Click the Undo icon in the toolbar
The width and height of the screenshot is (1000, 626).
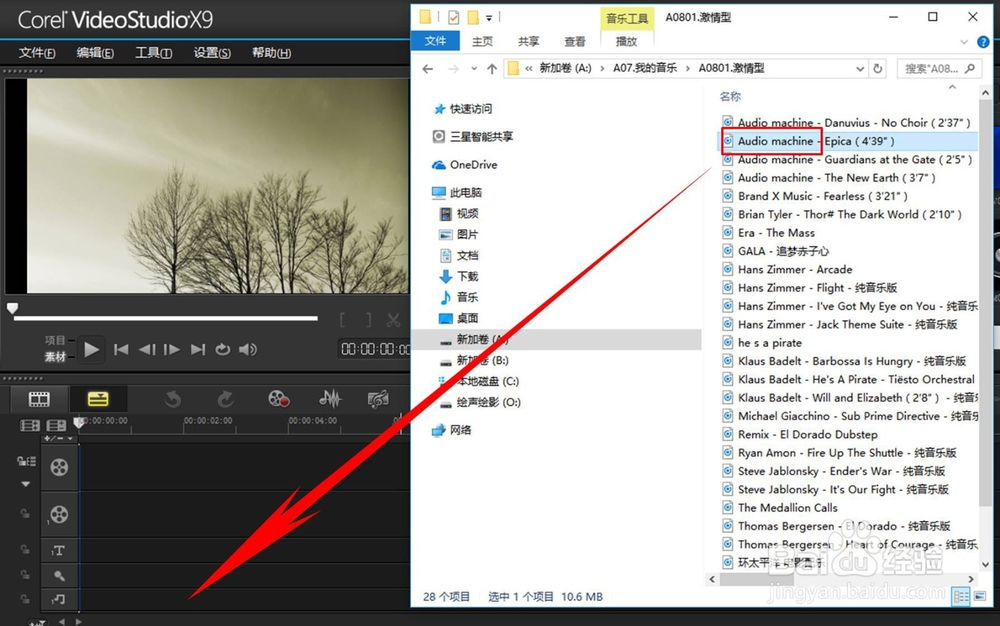click(172, 400)
